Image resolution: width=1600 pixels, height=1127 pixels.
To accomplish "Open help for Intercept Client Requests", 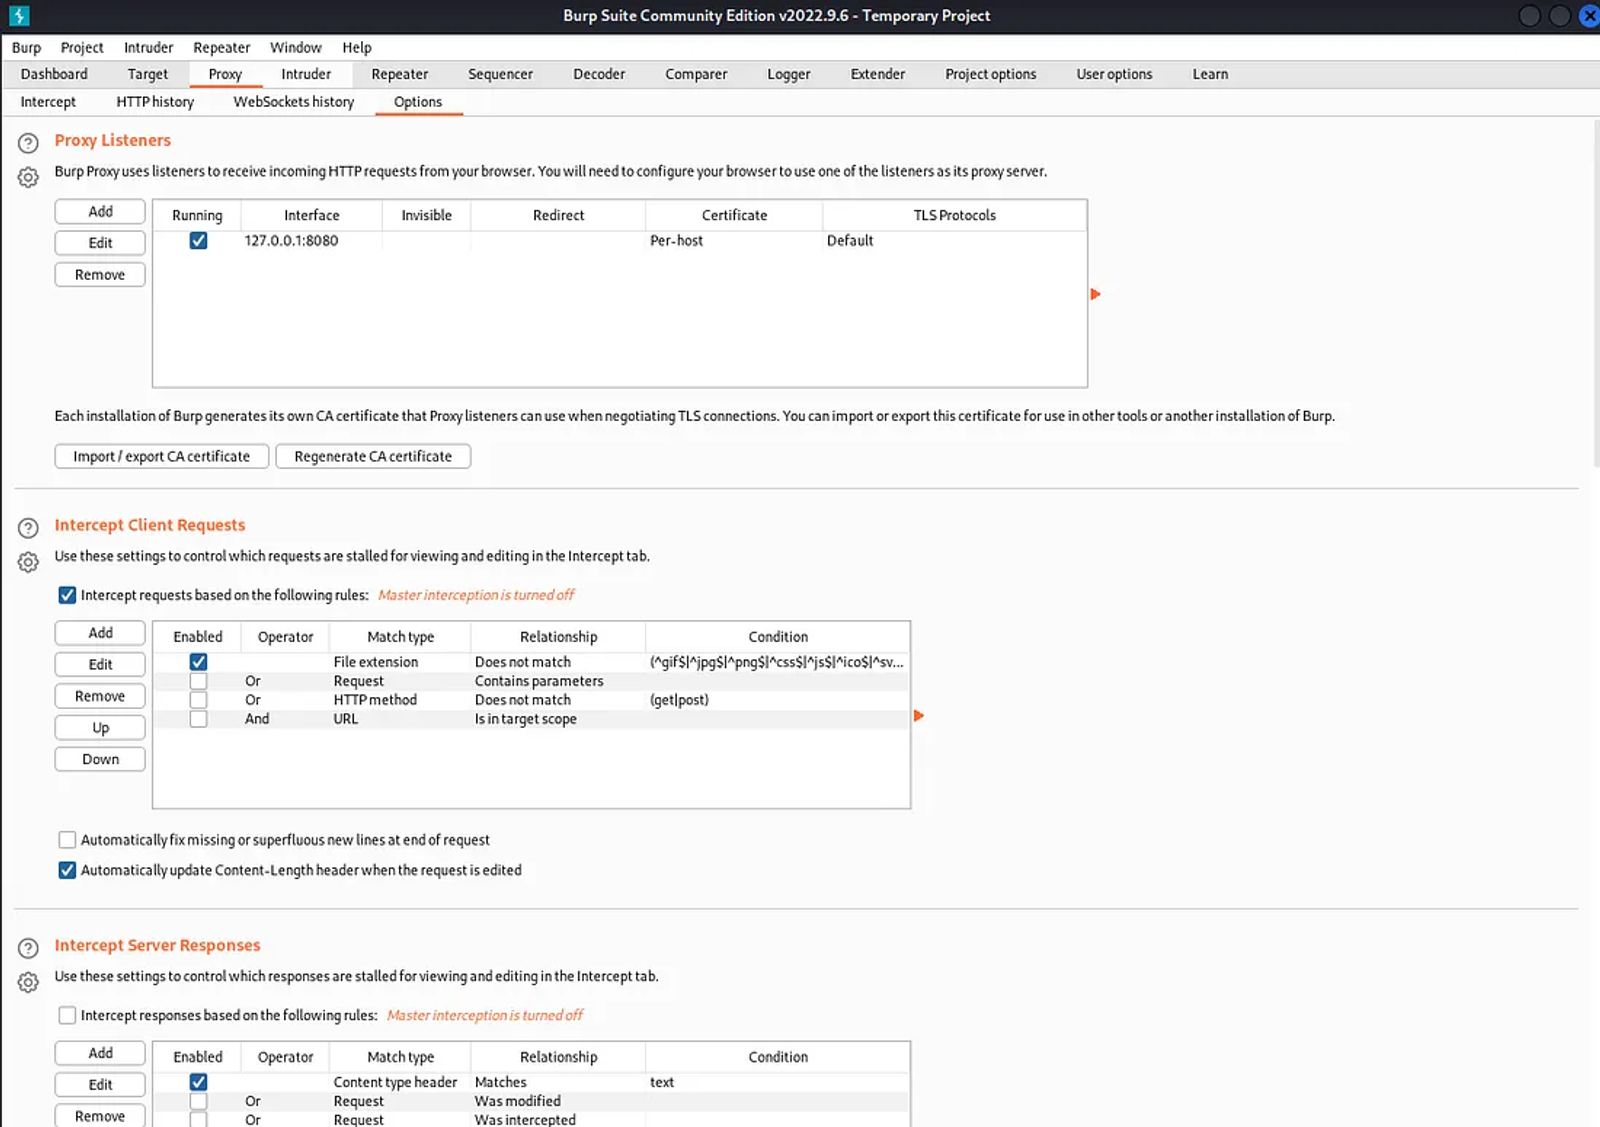I will click(x=28, y=528).
